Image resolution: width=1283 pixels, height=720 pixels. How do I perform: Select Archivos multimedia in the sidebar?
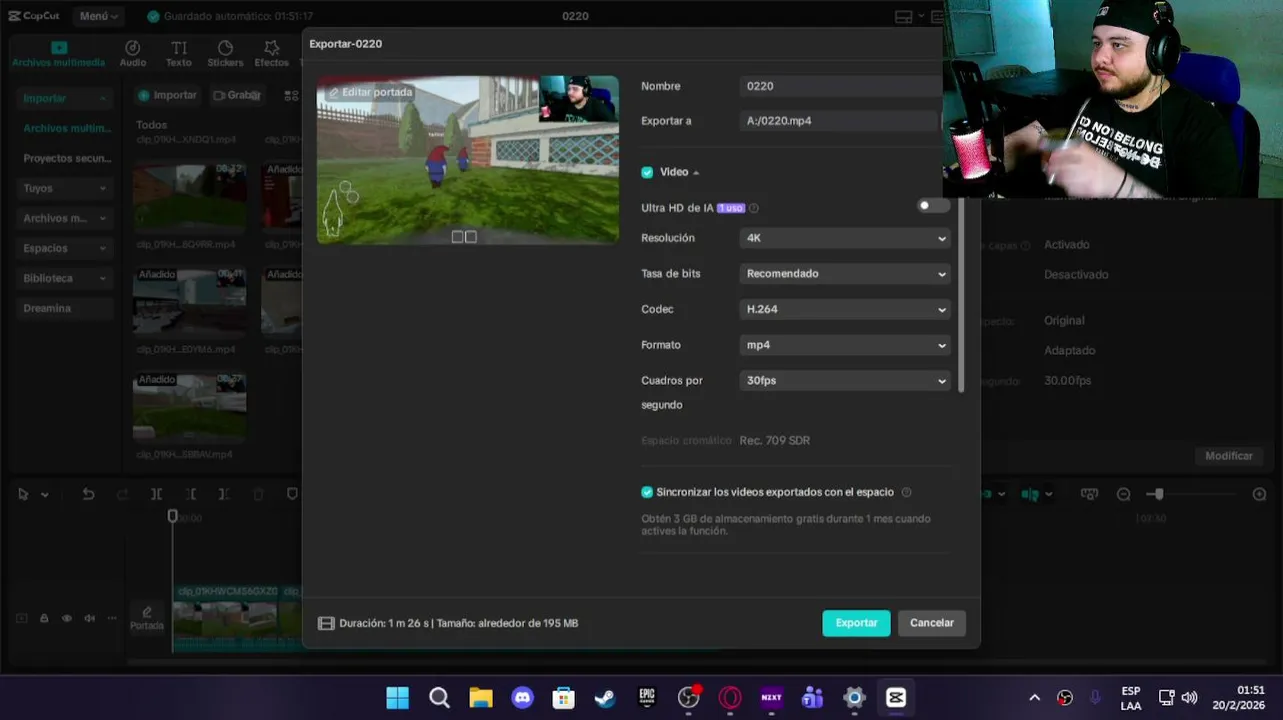tap(66, 128)
